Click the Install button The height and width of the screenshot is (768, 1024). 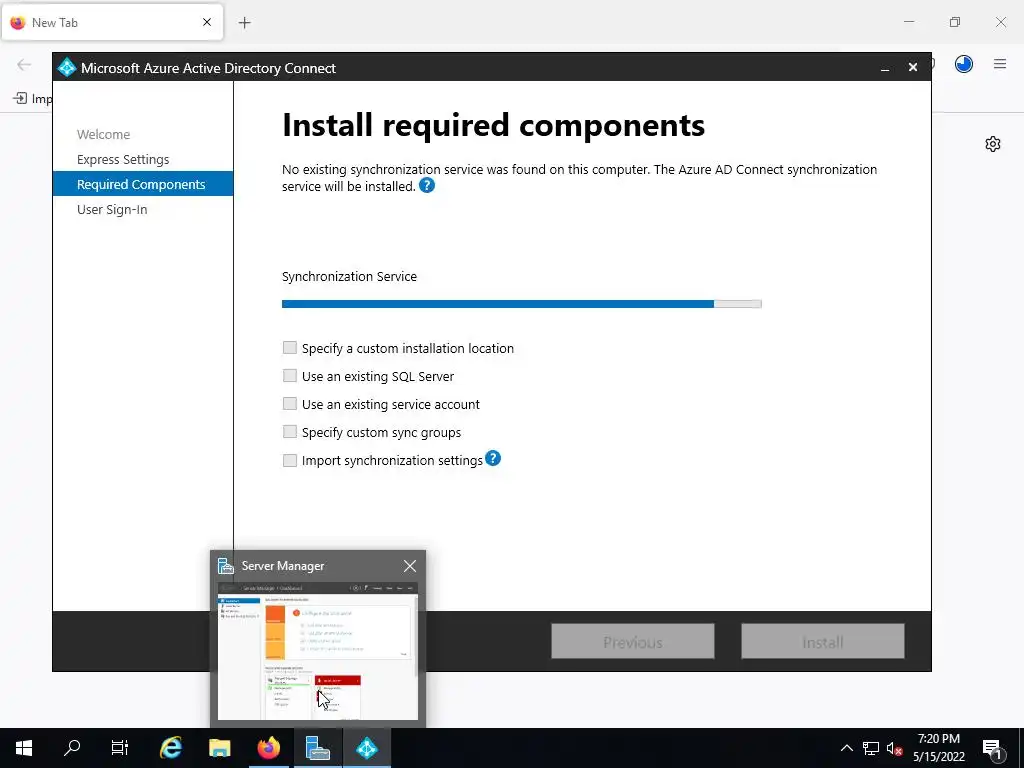823,642
